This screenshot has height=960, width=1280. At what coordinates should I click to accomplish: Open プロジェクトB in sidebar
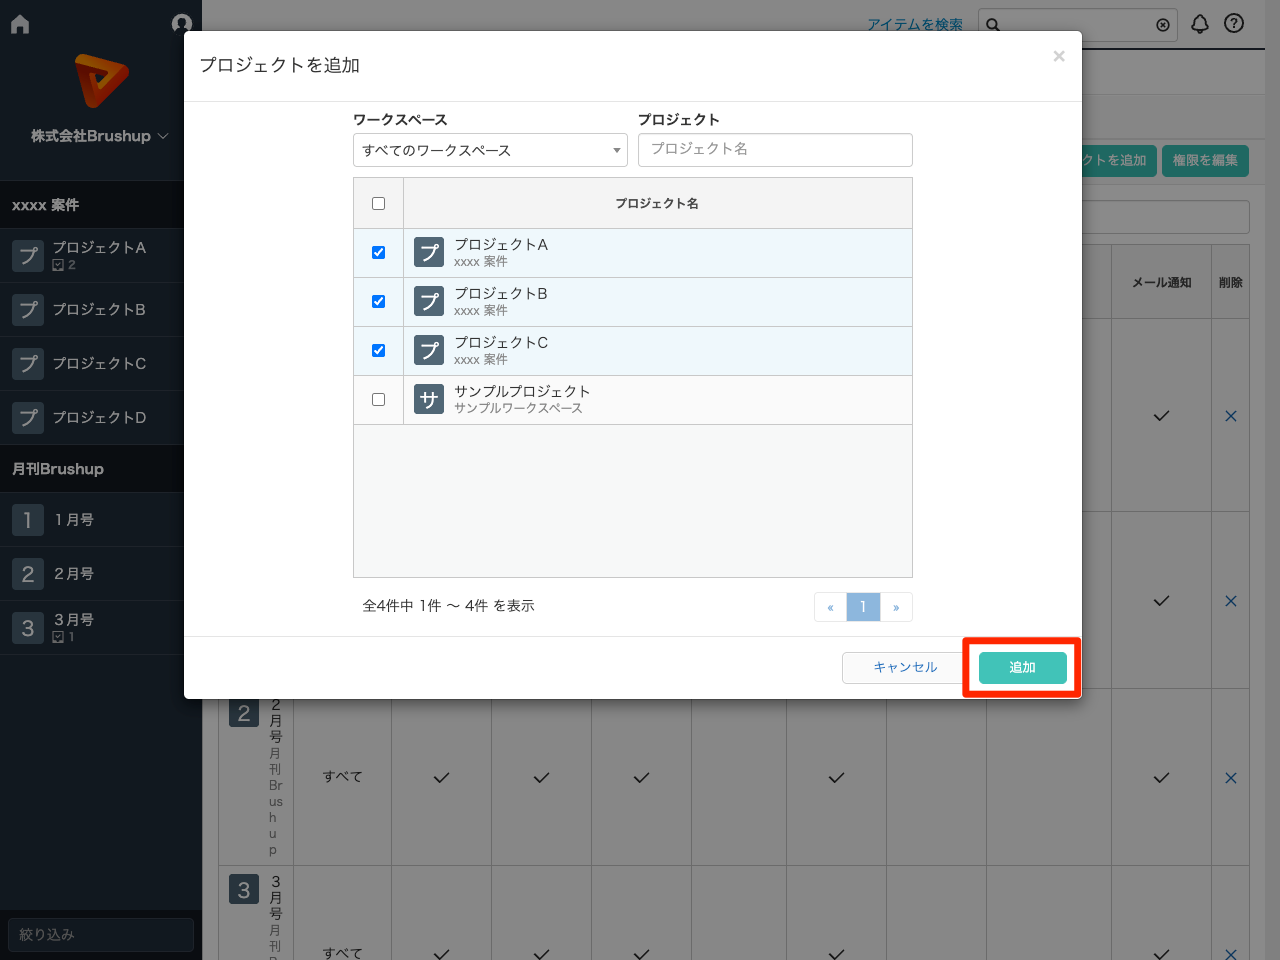(101, 310)
